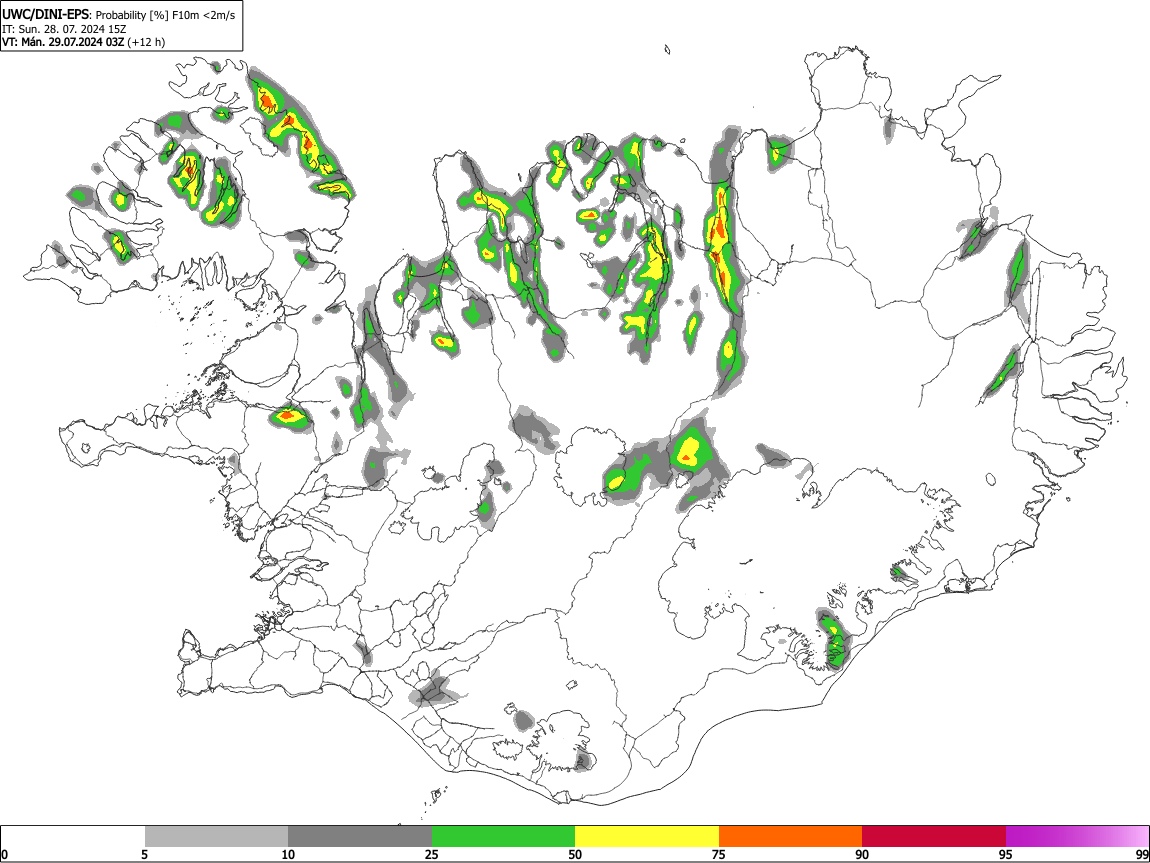Click the 'Probability [%] F10m <2m/s' label
Viewport: 1150px width, 863px height.
166,15
